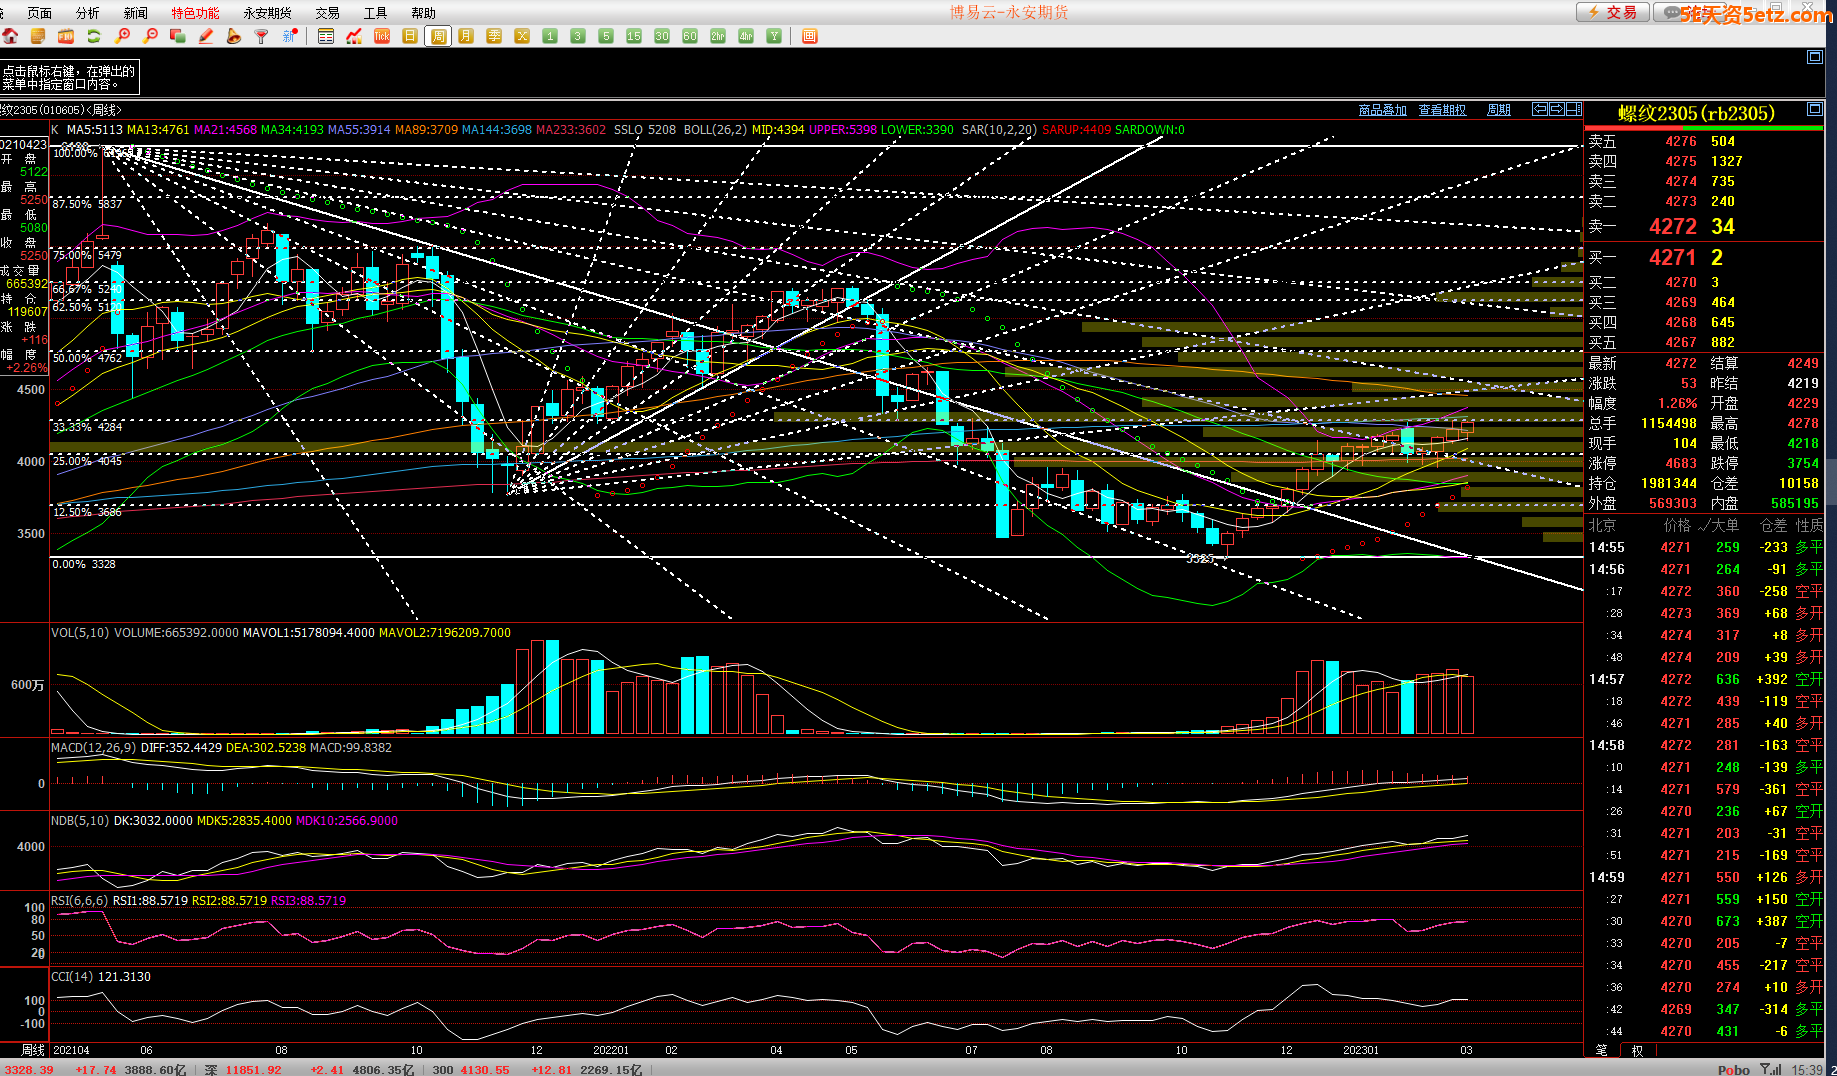This screenshot has width=1837, height=1076.
Task: Go to the home page icon
Action: point(10,36)
